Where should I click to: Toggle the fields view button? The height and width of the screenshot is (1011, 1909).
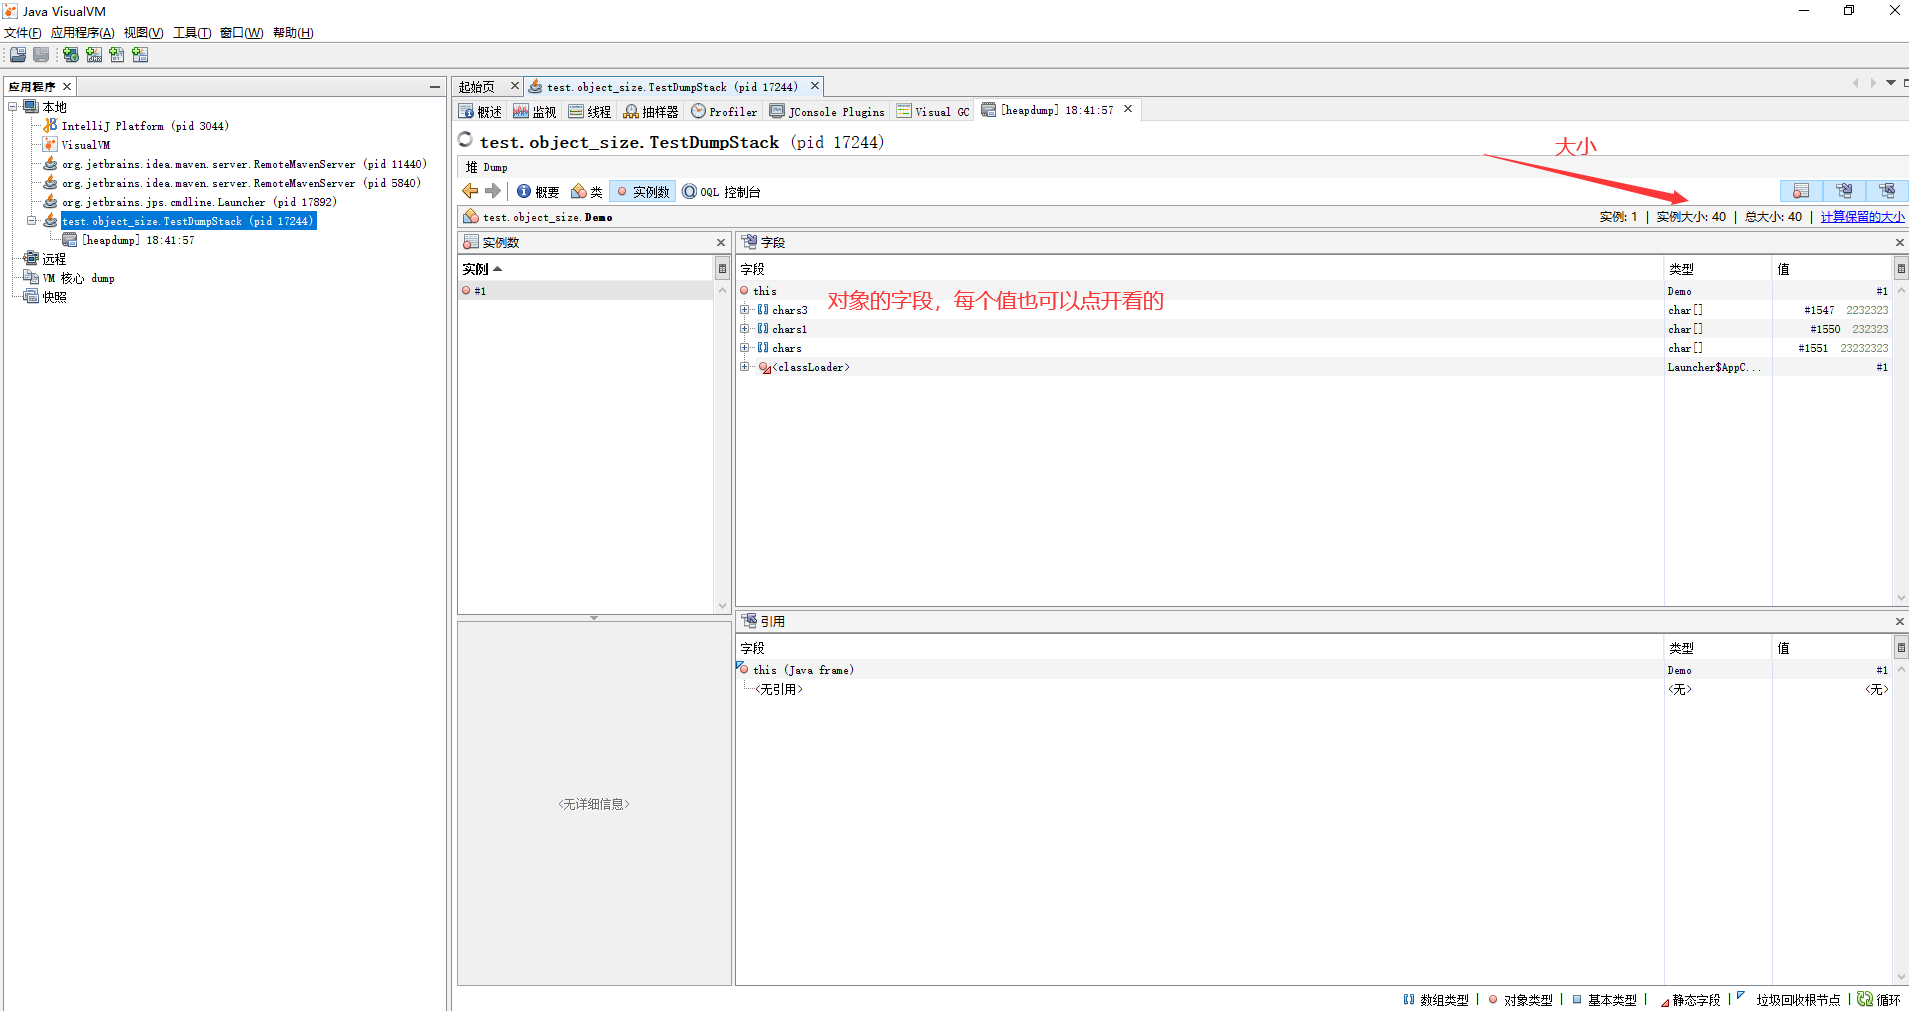tap(1844, 191)
